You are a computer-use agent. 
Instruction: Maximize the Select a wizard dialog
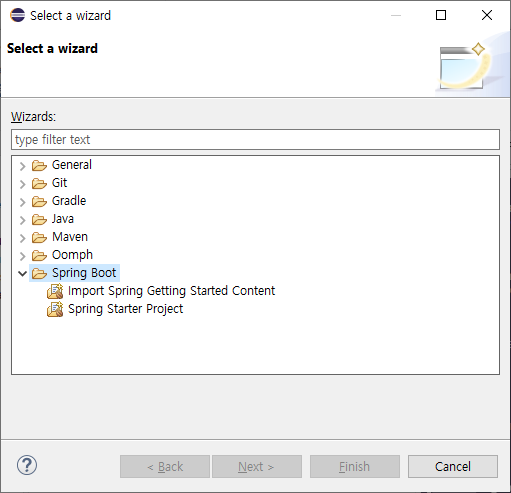tap(441, 15)
